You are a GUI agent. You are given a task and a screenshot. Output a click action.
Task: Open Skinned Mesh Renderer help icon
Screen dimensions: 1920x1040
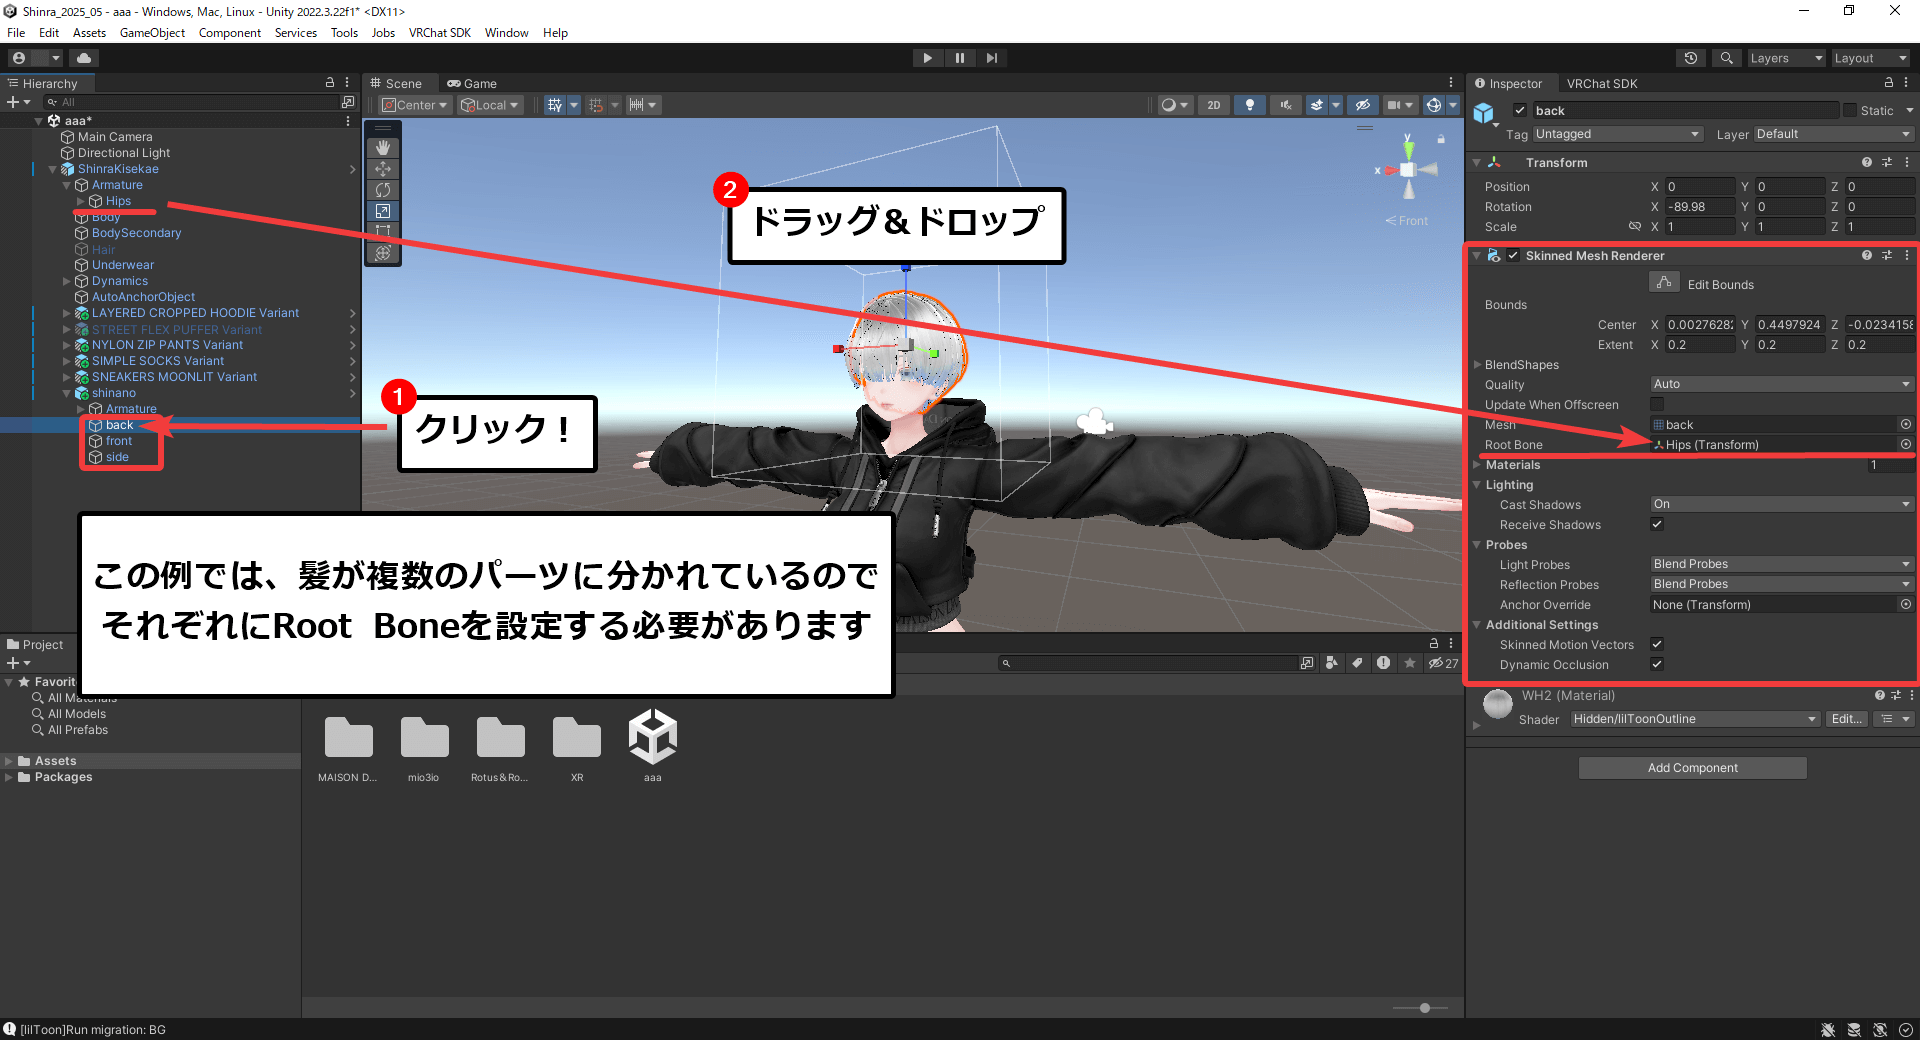pyautogui.click(x=1867, y=256)
